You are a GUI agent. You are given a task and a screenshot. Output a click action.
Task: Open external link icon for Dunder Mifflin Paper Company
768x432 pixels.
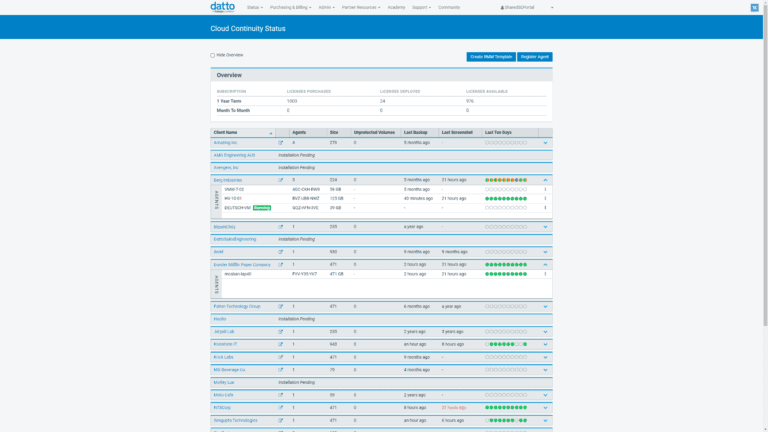[x=281, y=265]
